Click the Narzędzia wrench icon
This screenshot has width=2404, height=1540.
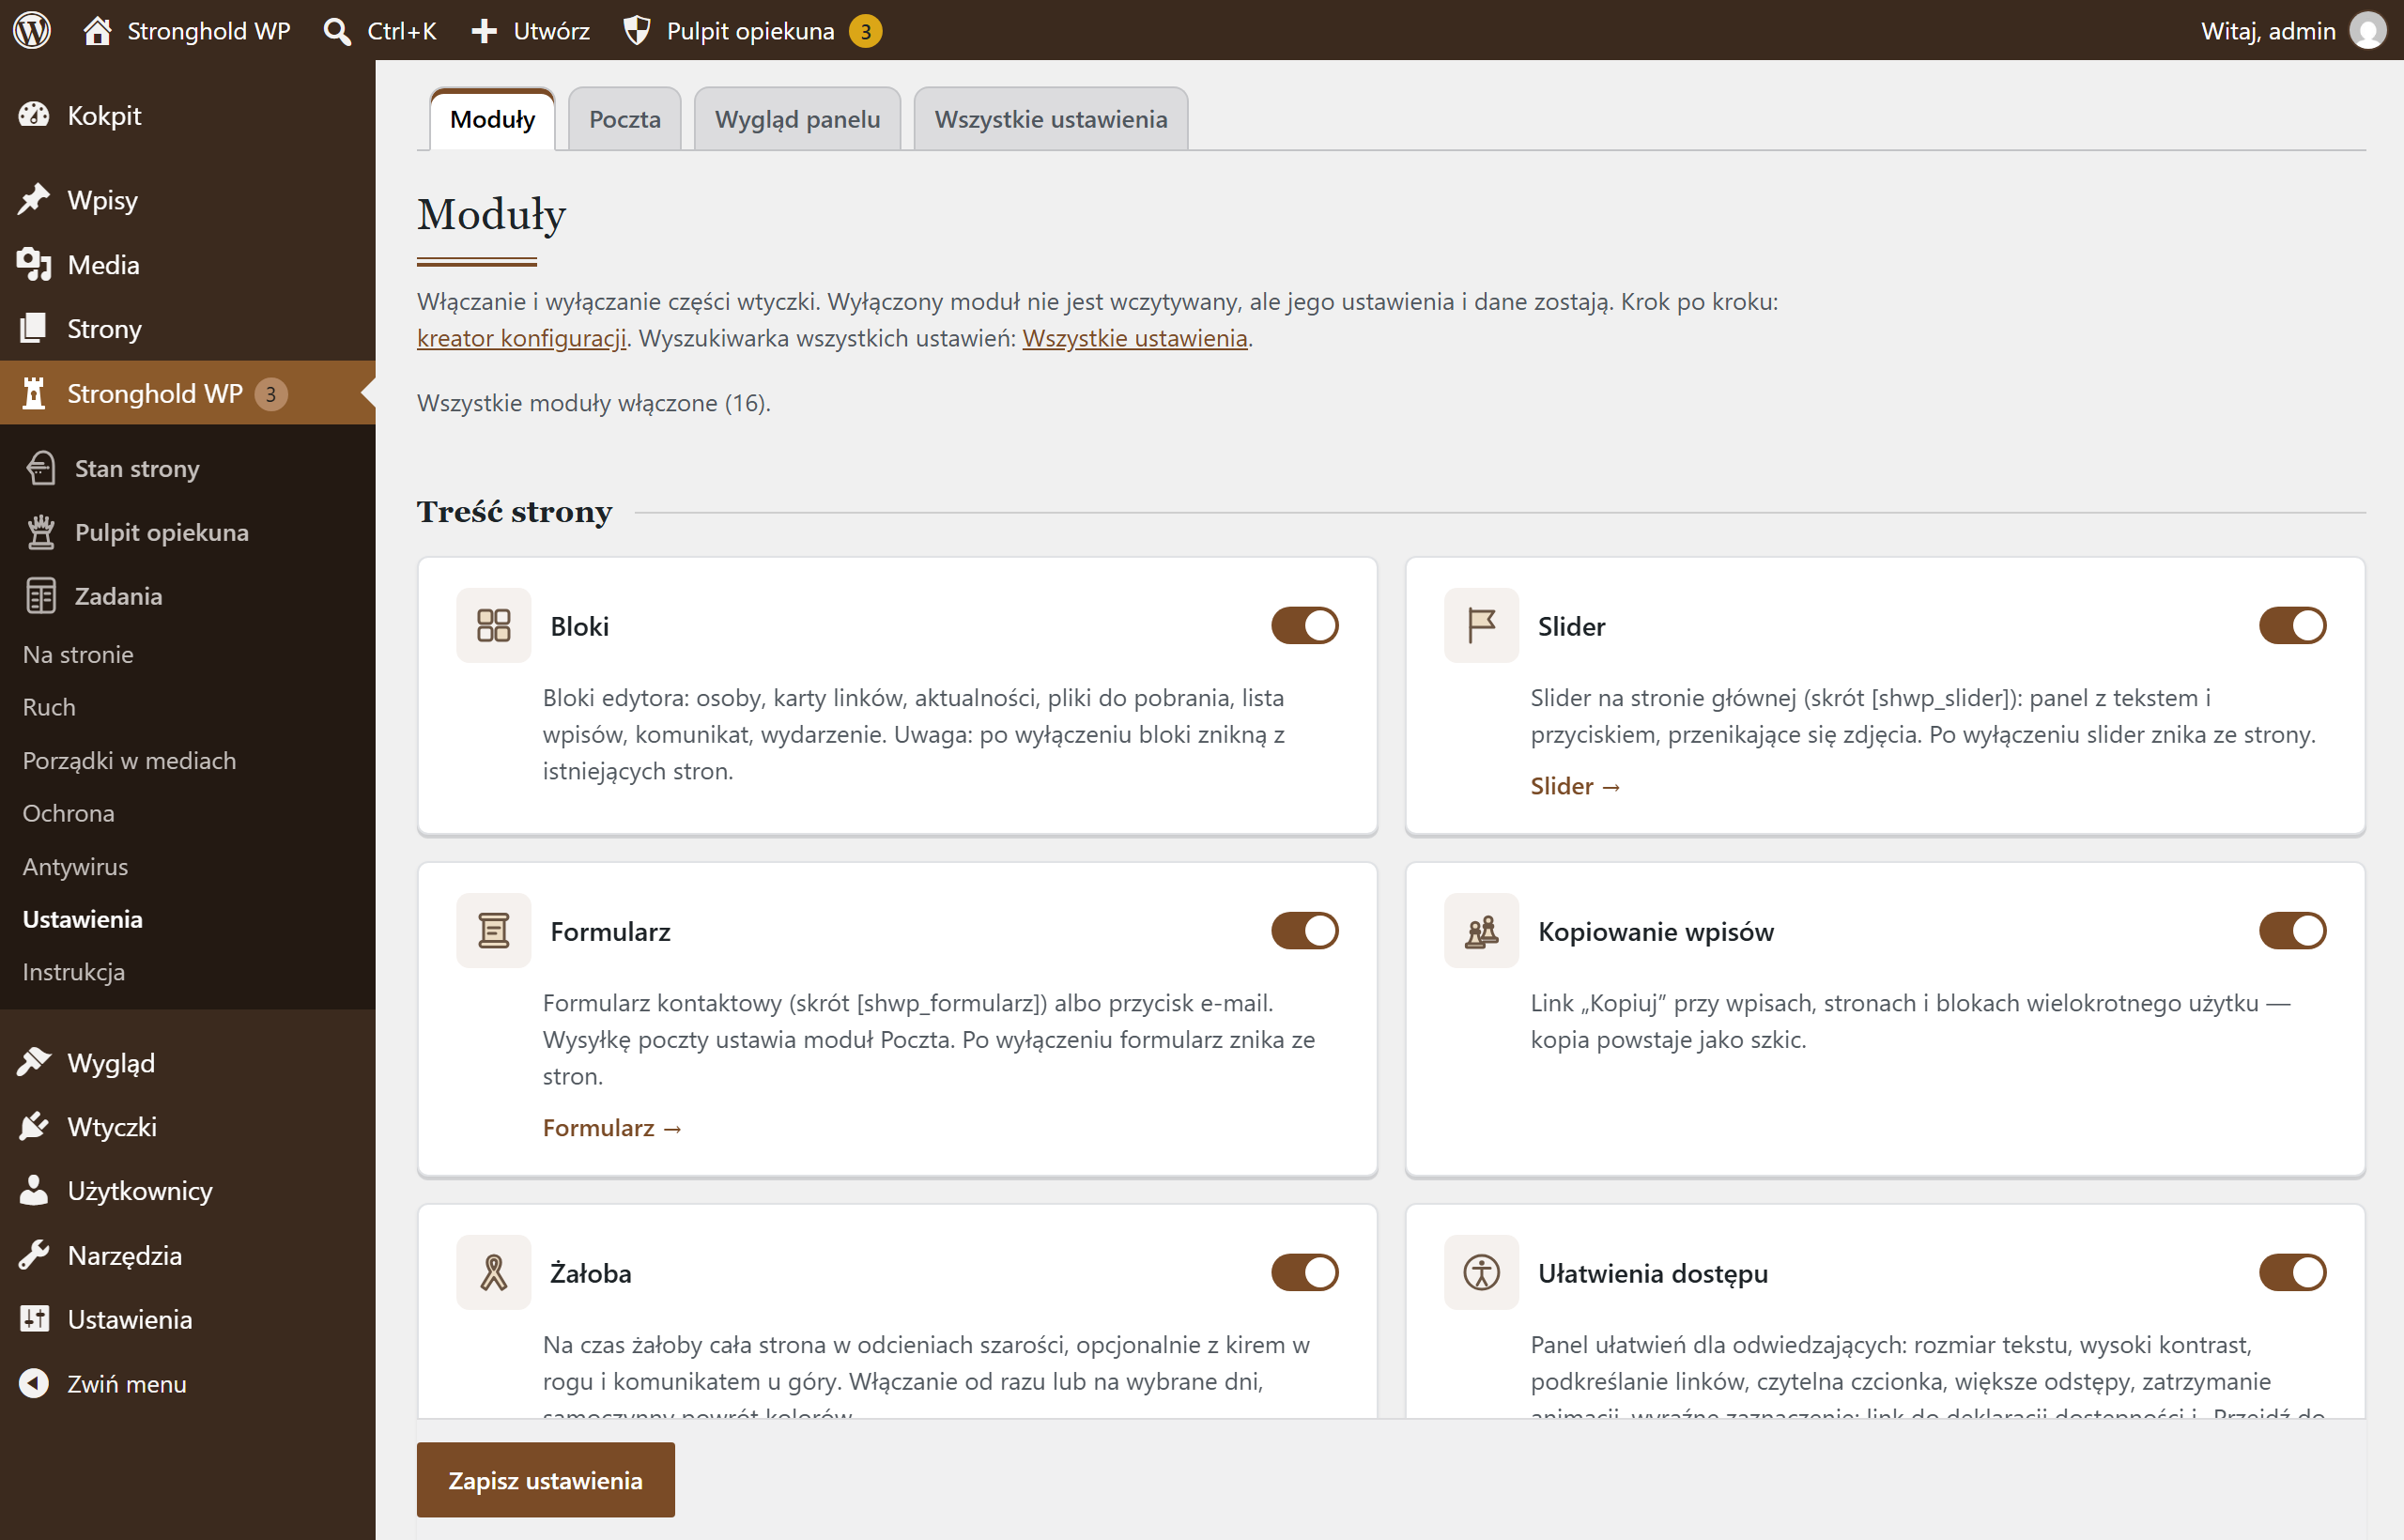pyautogui.click(x=34, y=1255)
